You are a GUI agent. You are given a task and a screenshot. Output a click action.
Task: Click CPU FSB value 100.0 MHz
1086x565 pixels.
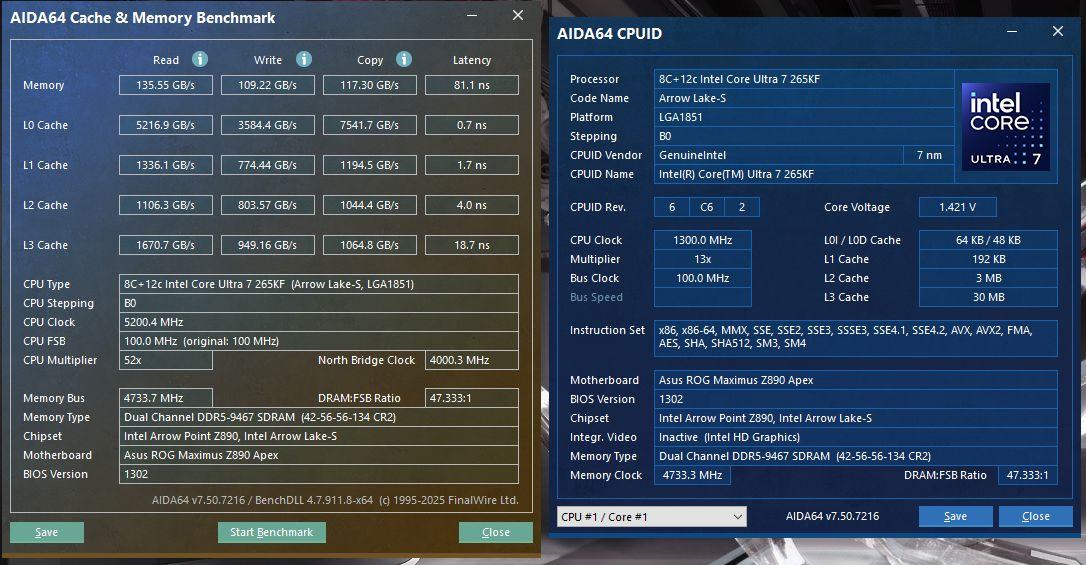pos(319,341)
